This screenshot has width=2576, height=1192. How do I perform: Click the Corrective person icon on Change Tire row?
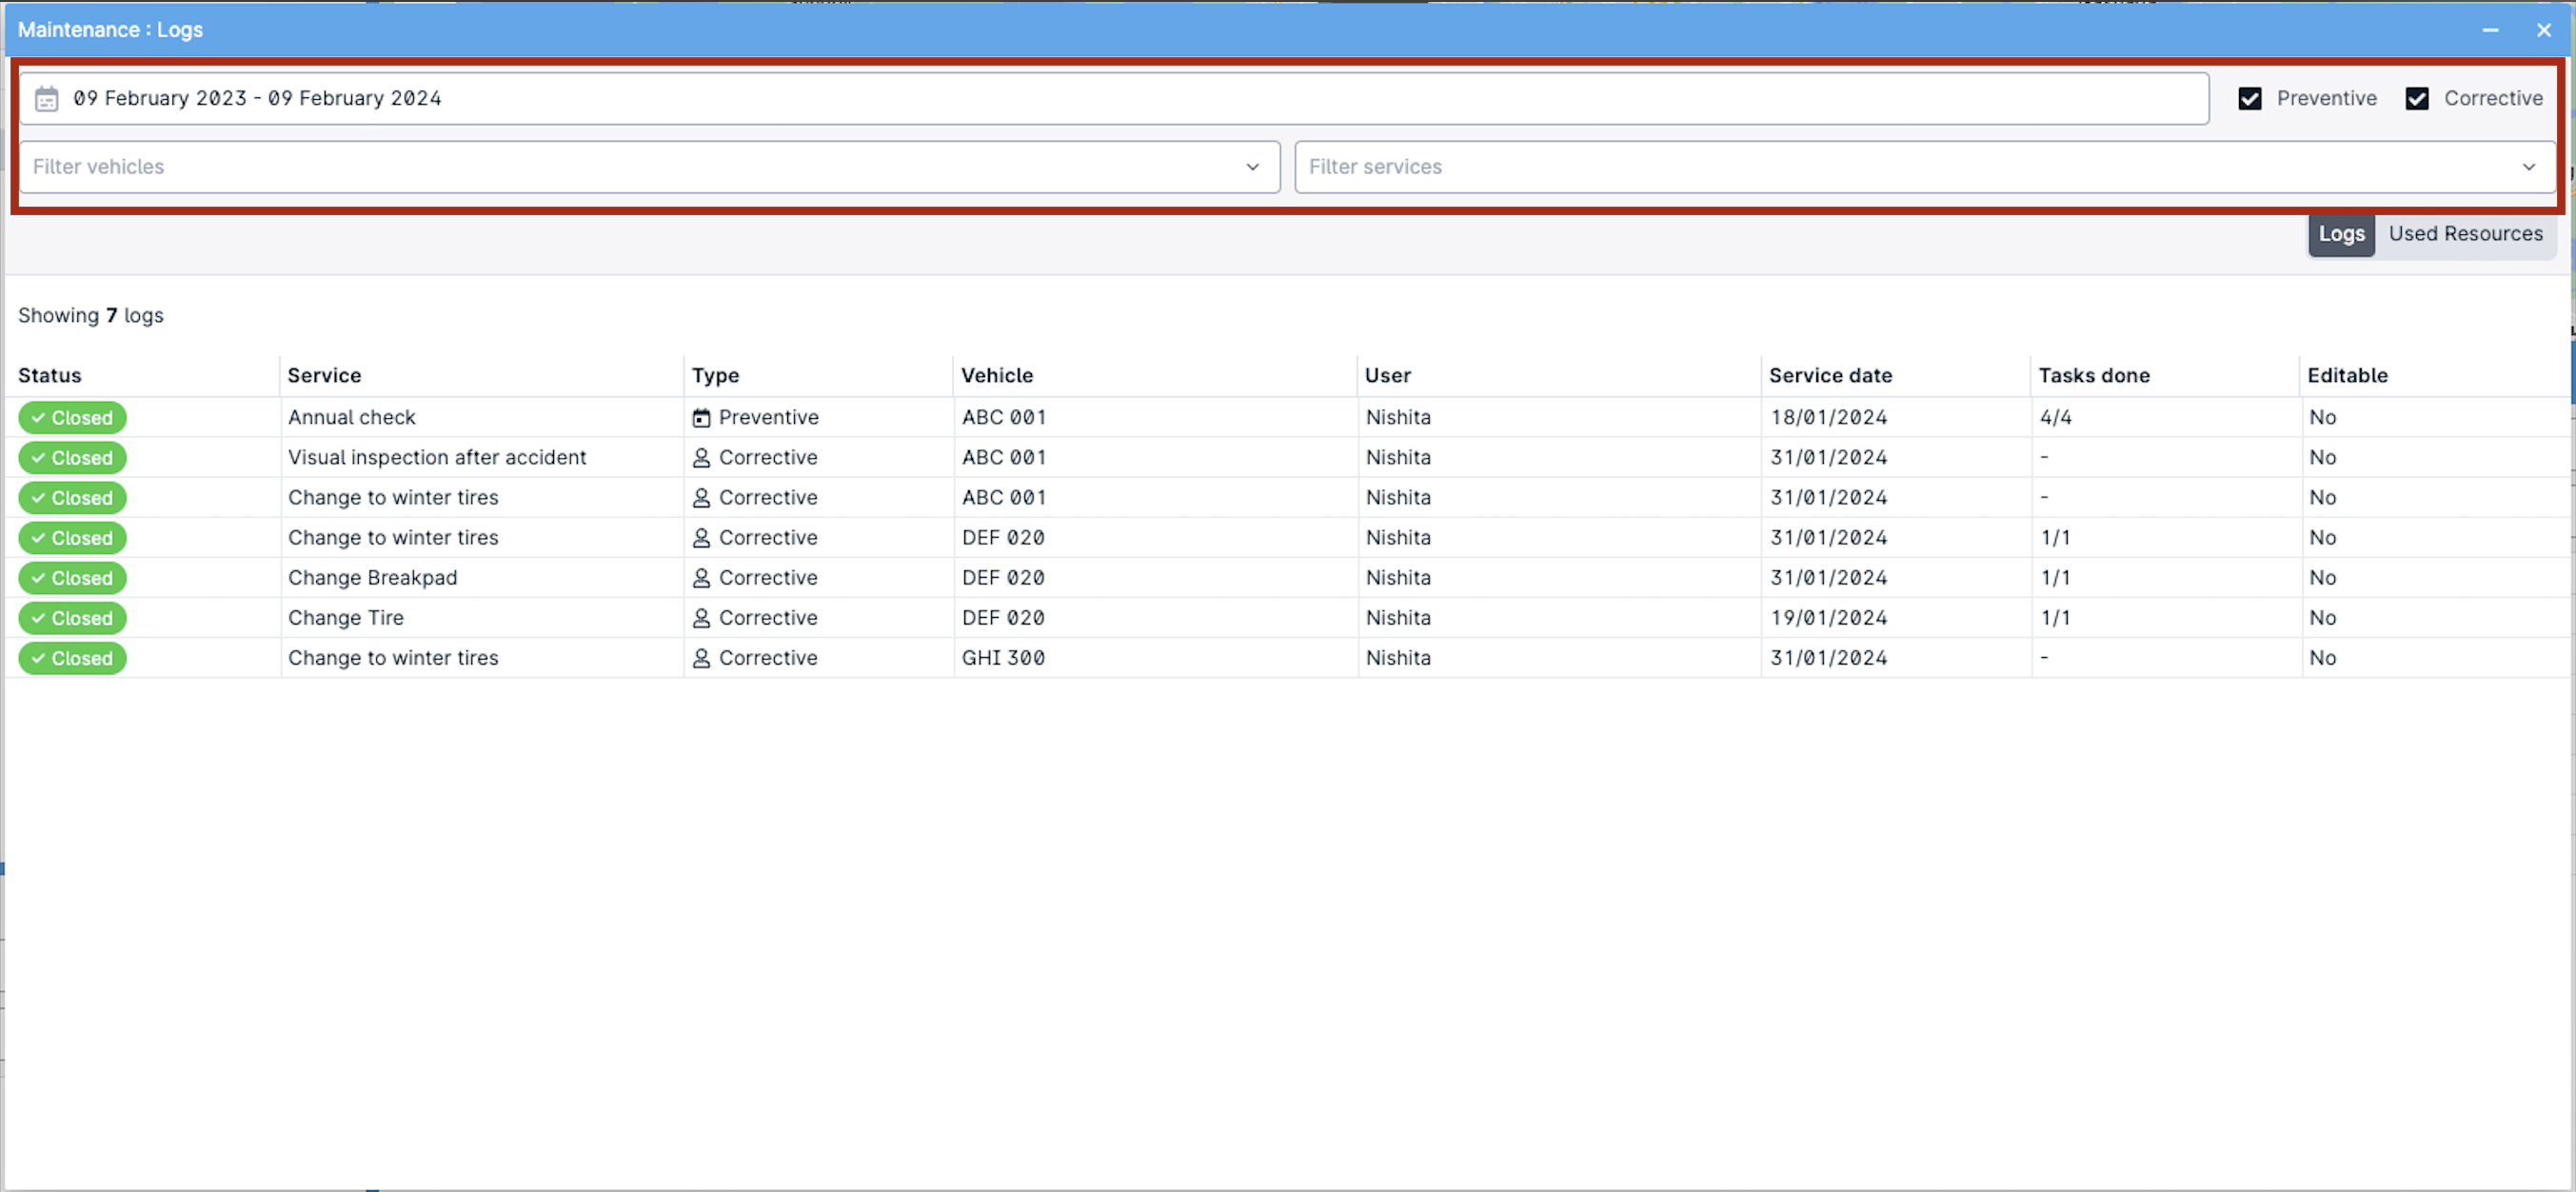coord(702,617)
